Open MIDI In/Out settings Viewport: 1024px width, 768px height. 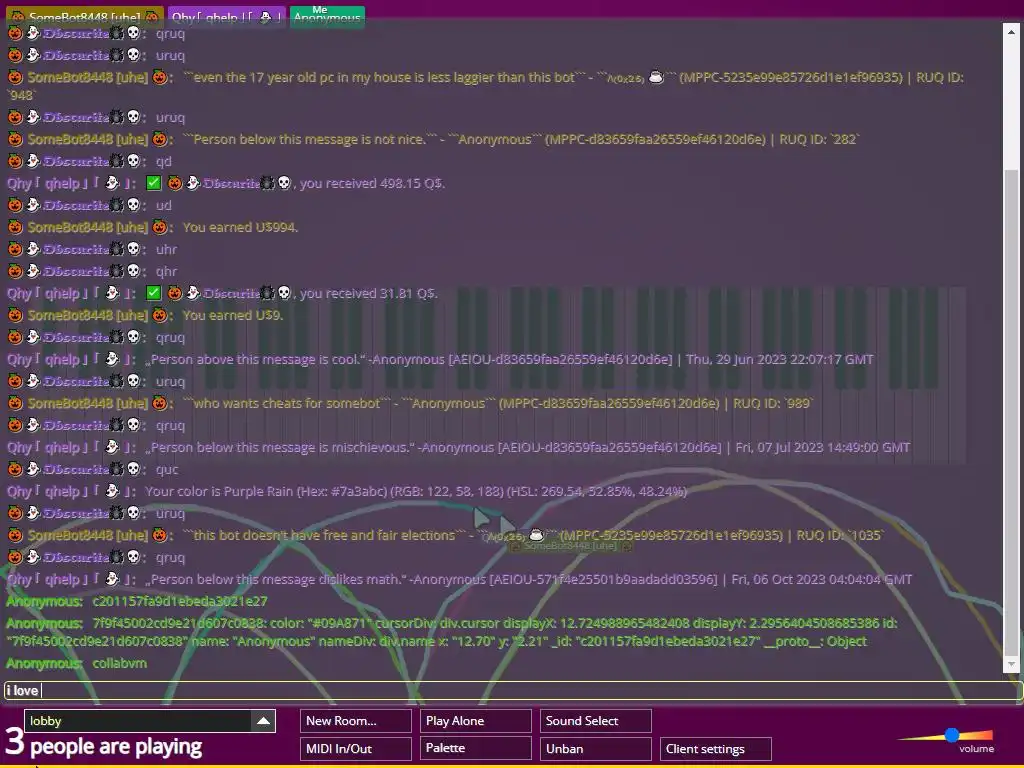[x=356, y=748]
